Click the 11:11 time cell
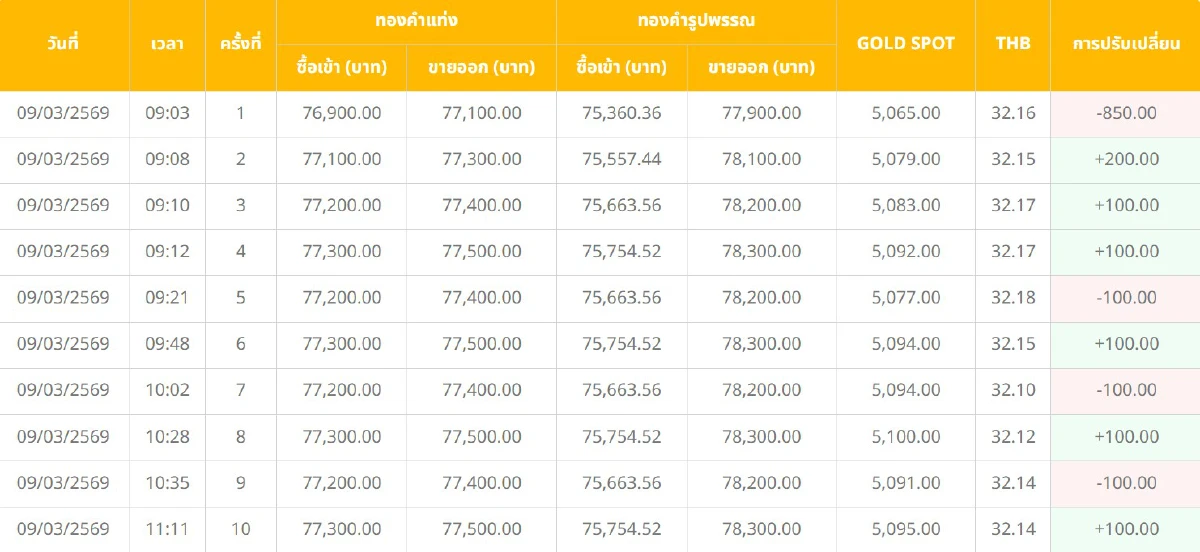Screen dimensions: 1200x552 [x=167, y=529]
